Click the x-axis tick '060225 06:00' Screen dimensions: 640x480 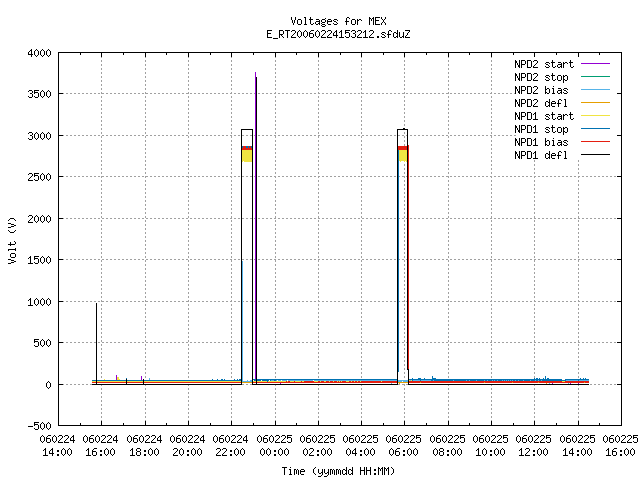click(404, 446)
